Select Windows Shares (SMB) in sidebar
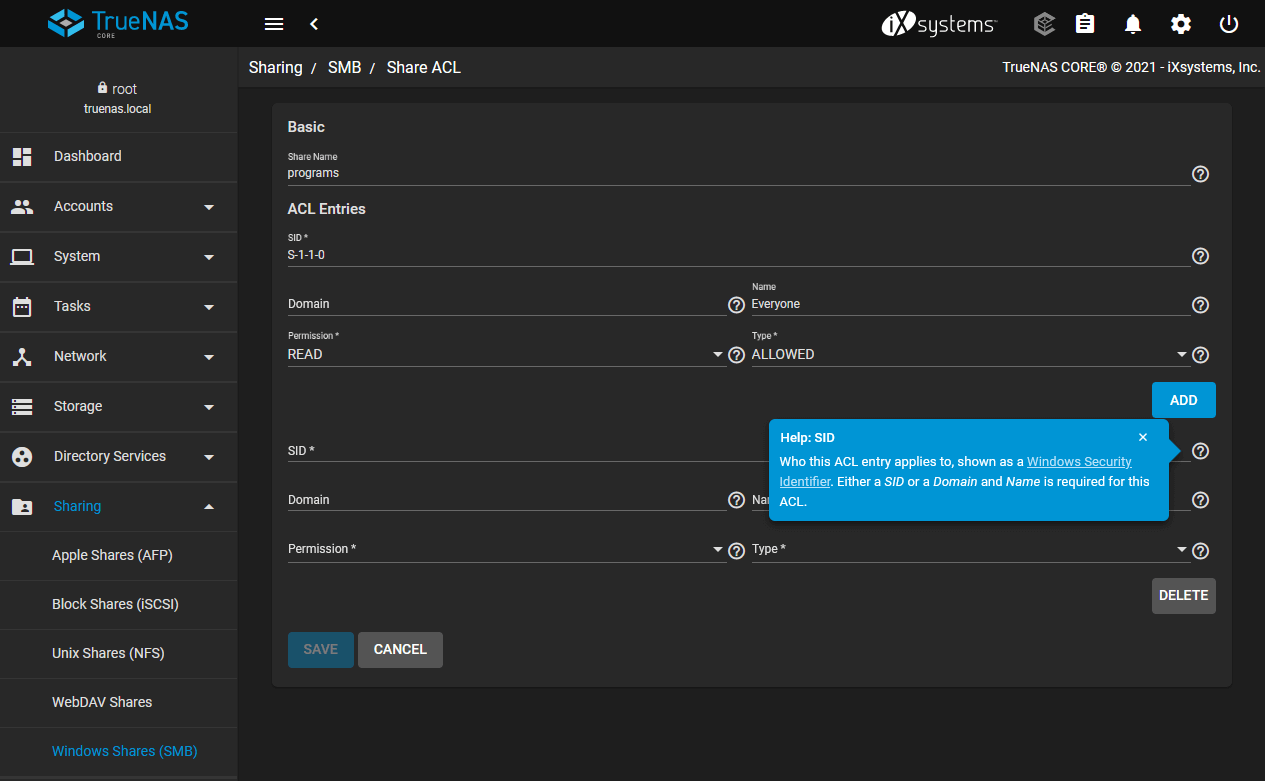Image resolution: width=1265 pixels, height=781 pixels. 124,751
